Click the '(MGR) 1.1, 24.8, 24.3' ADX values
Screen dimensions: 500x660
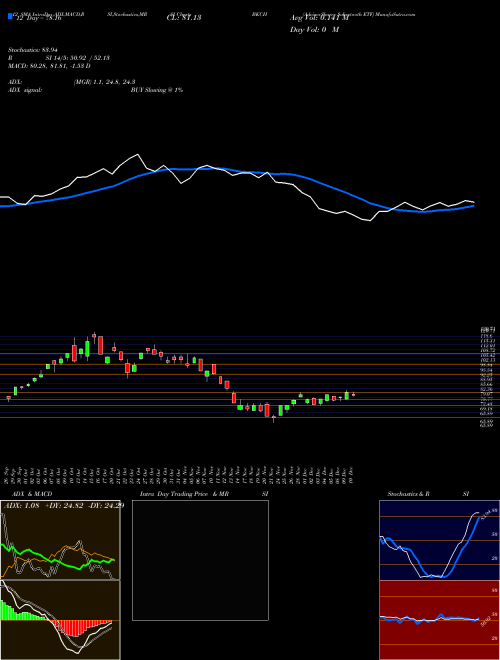pyautogui.click(x=104, y=82)
